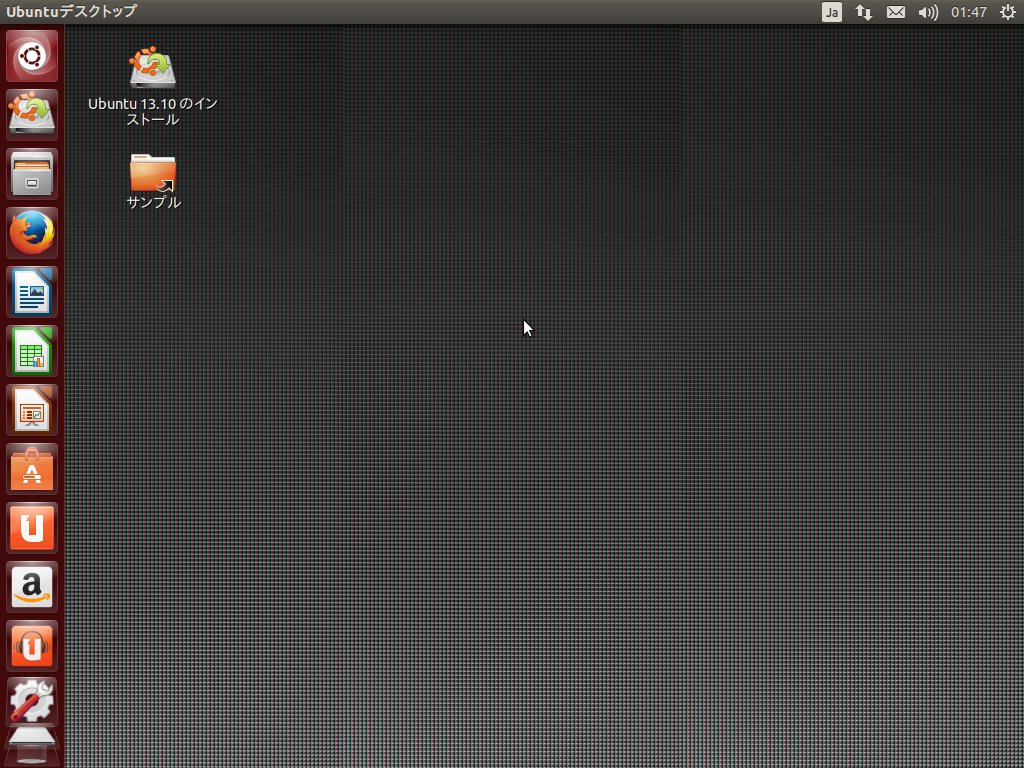Viewport: 1024px width, 768px height.
Task: Open LibreOffice Impress presentation app
Action: [x=32, y=410]
